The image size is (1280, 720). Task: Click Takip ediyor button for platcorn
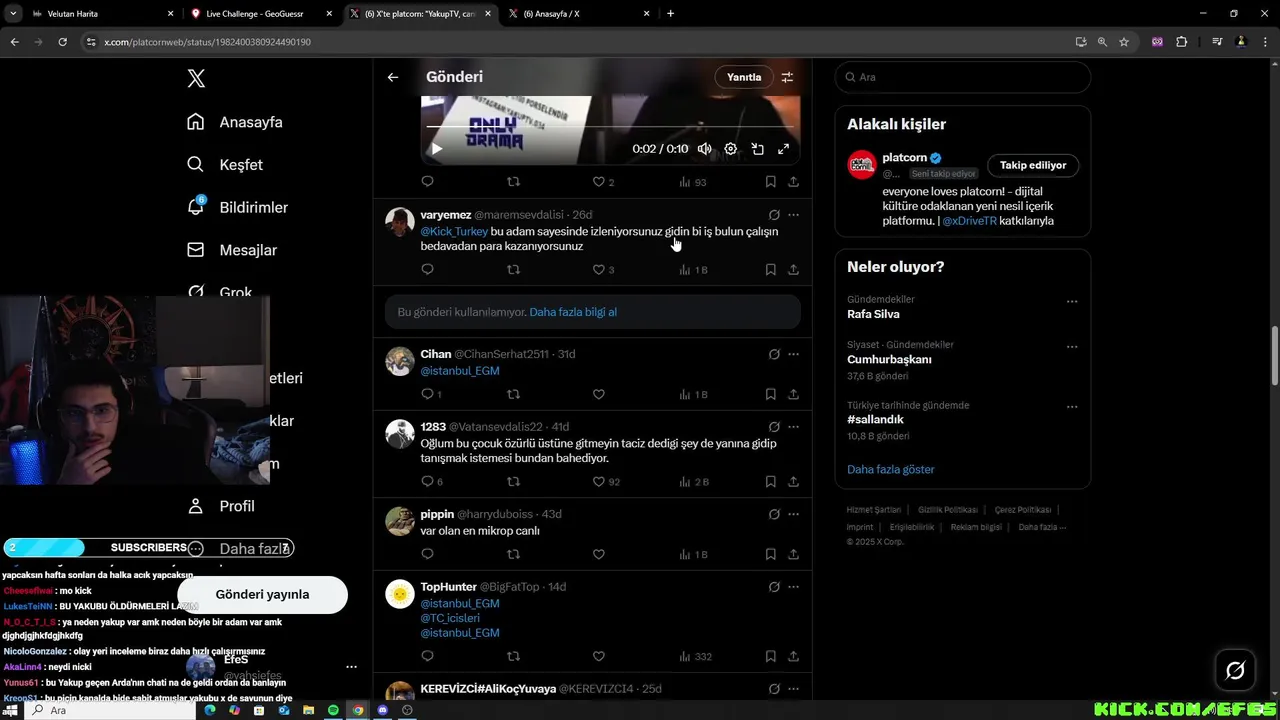pyautogui.click(x=1033, y=165)
